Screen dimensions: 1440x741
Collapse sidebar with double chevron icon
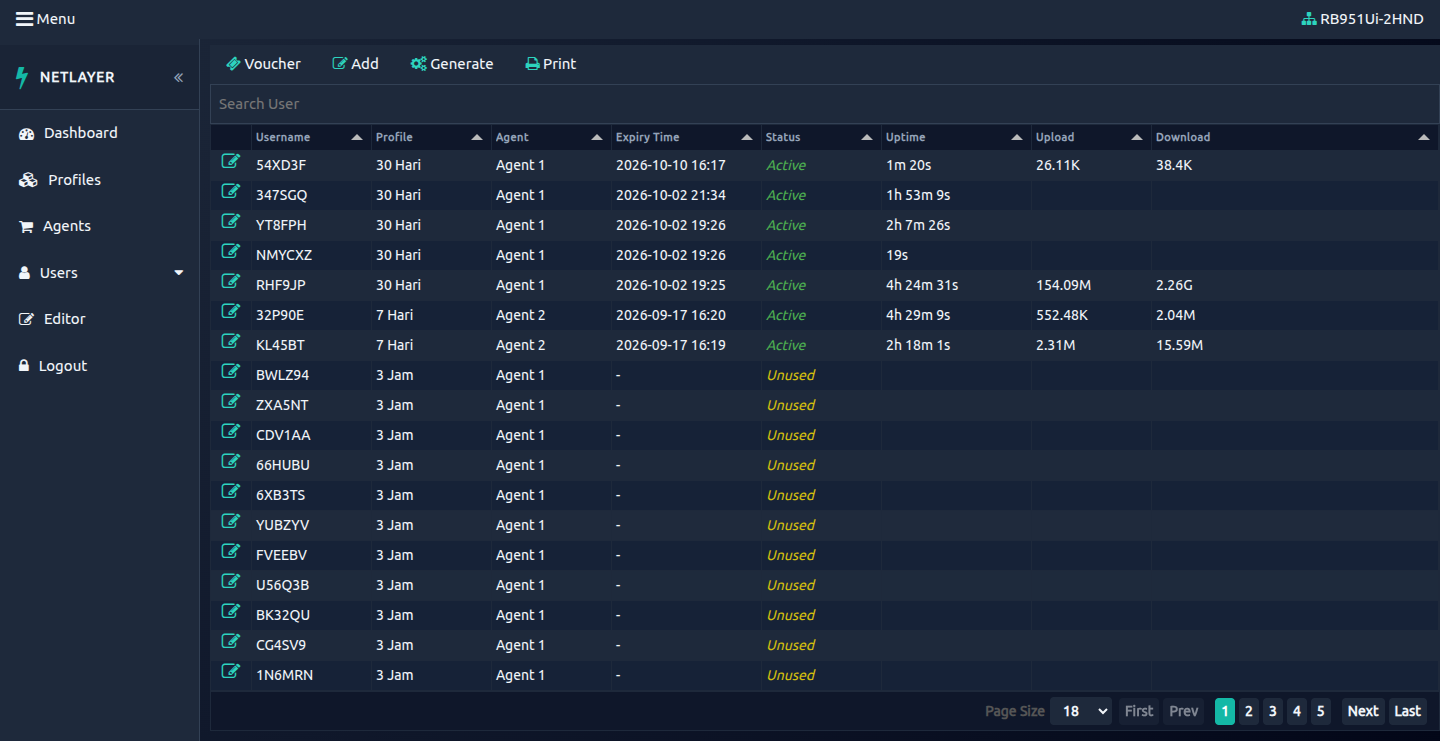(x=179, y=78)
